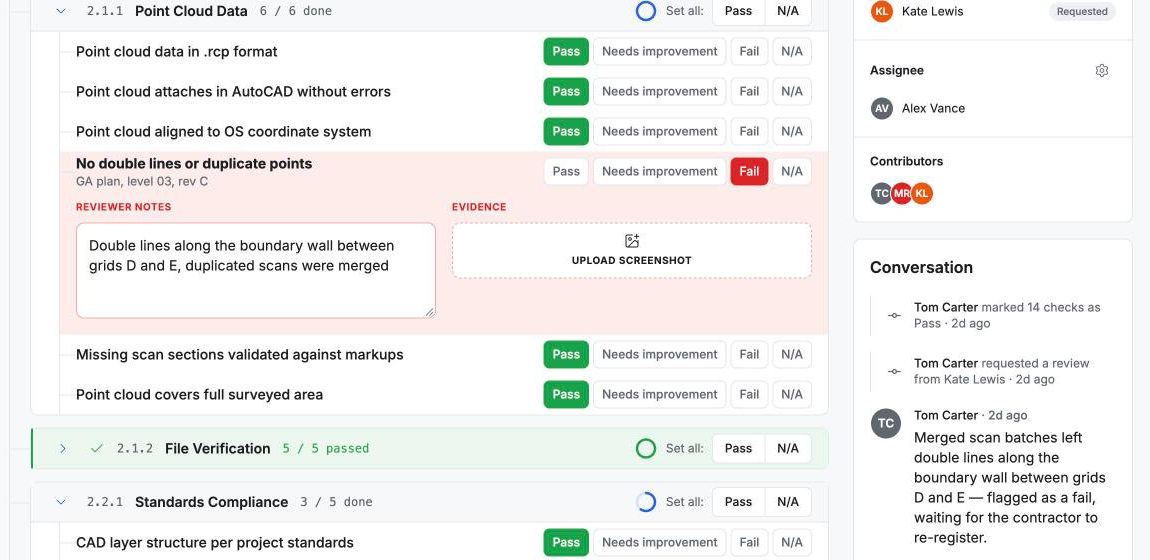Mark .rcp format as Needs improvement
1150x560 pixels.
[659, 51]
